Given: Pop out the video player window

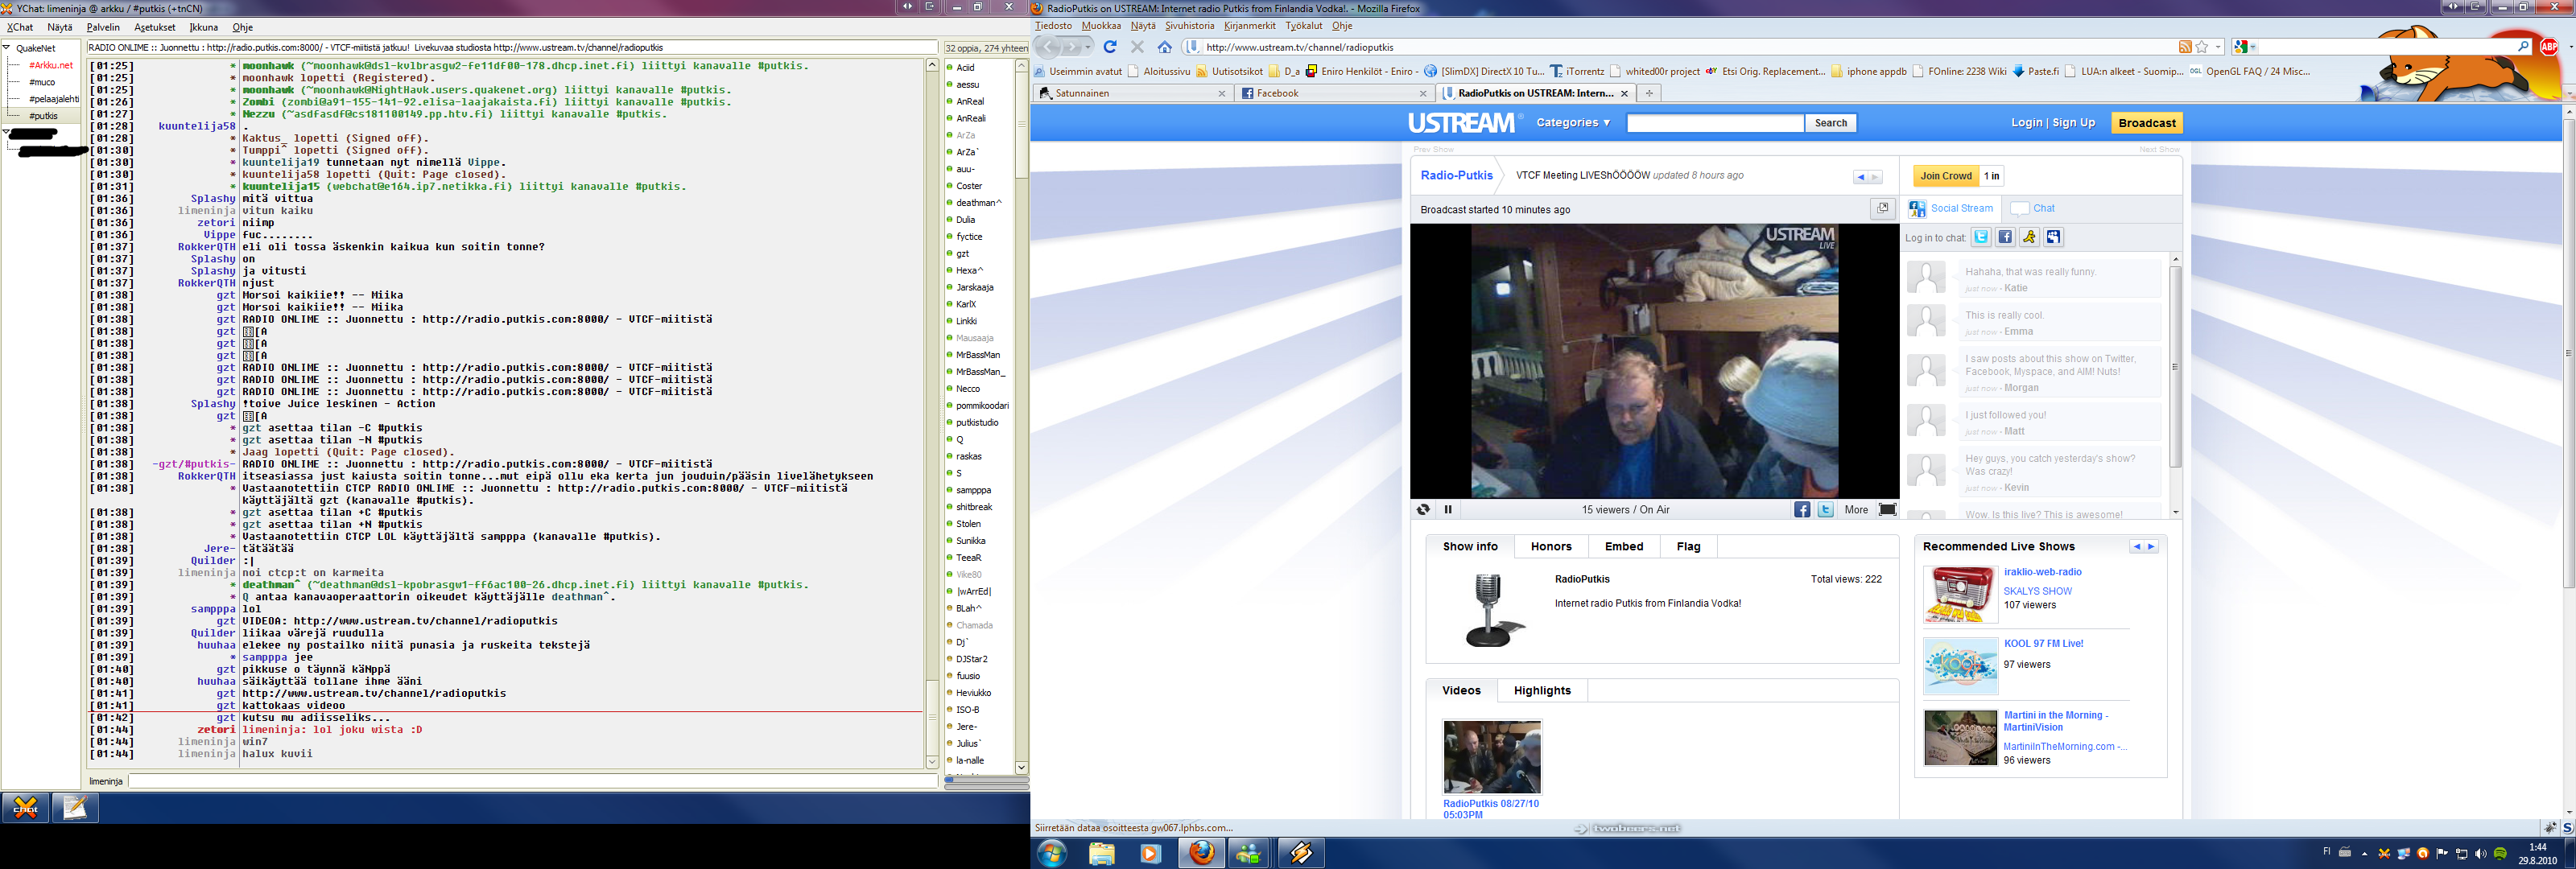Looking at the screenshot, I should coord(1882,208).
